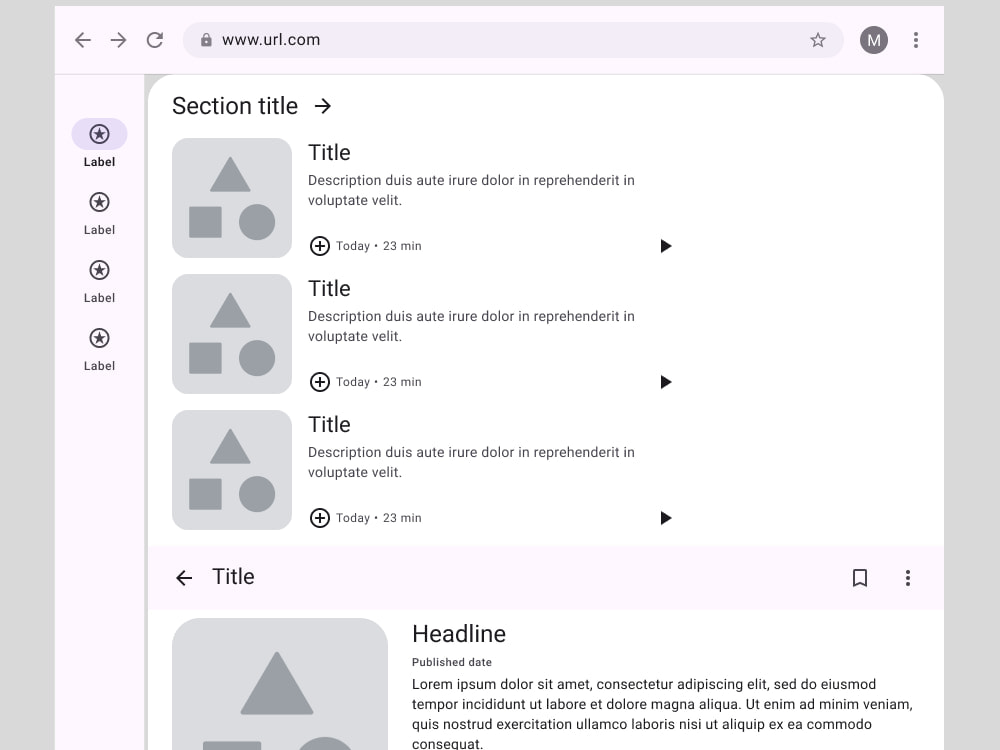Open the second Title item's description link
Image resolution: width=1000 pixels, height=750 pixels.
470,326
